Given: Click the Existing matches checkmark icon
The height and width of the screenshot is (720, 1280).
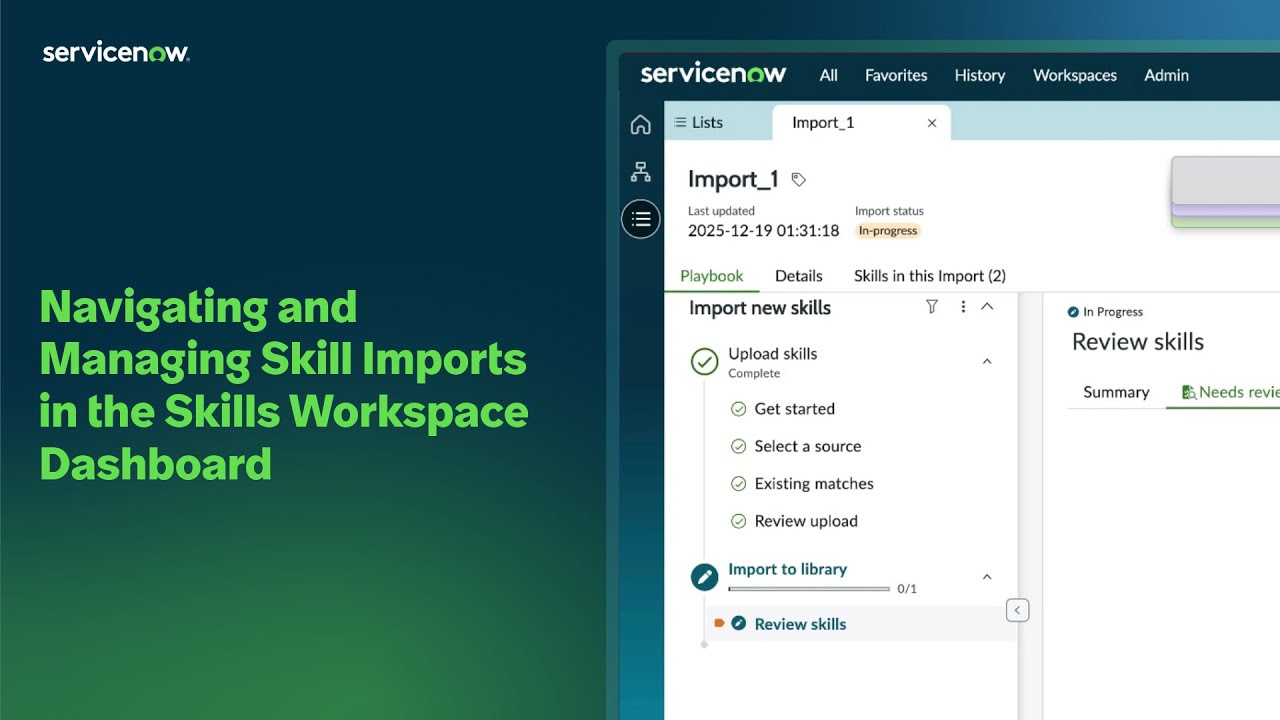Looking at the screenshot, I should coord(739,484).
